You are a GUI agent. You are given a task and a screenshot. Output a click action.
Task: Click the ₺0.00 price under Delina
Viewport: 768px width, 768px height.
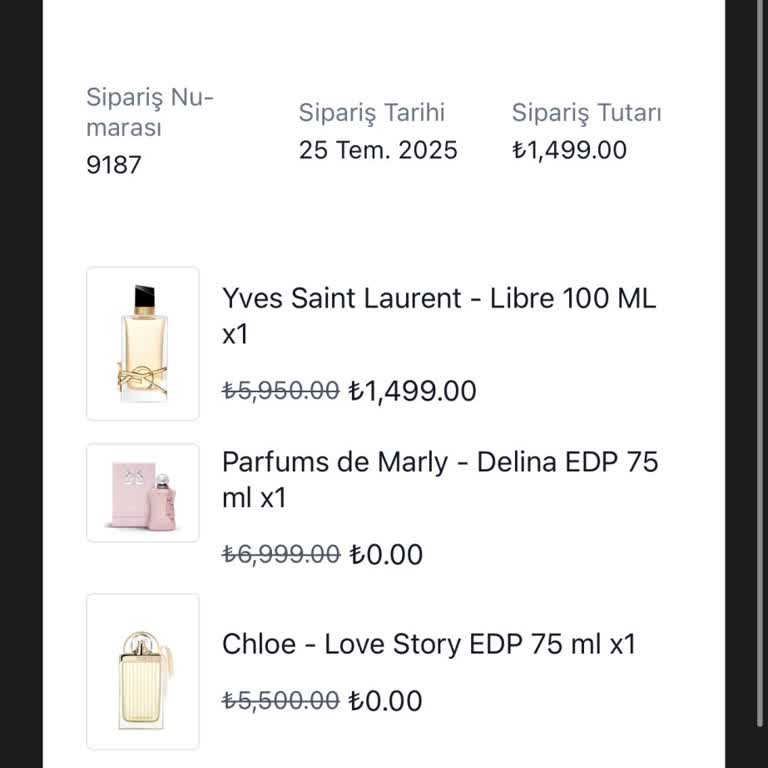[386, 554]
